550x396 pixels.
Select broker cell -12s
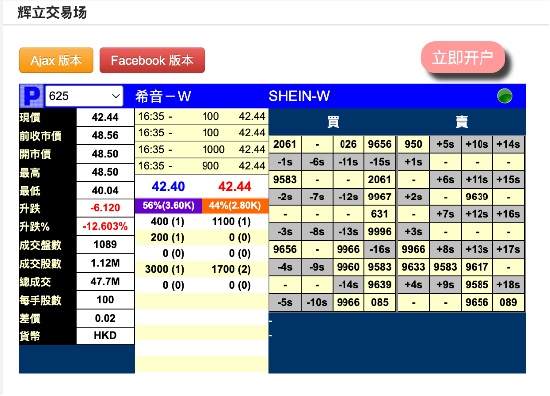(348, 197)
